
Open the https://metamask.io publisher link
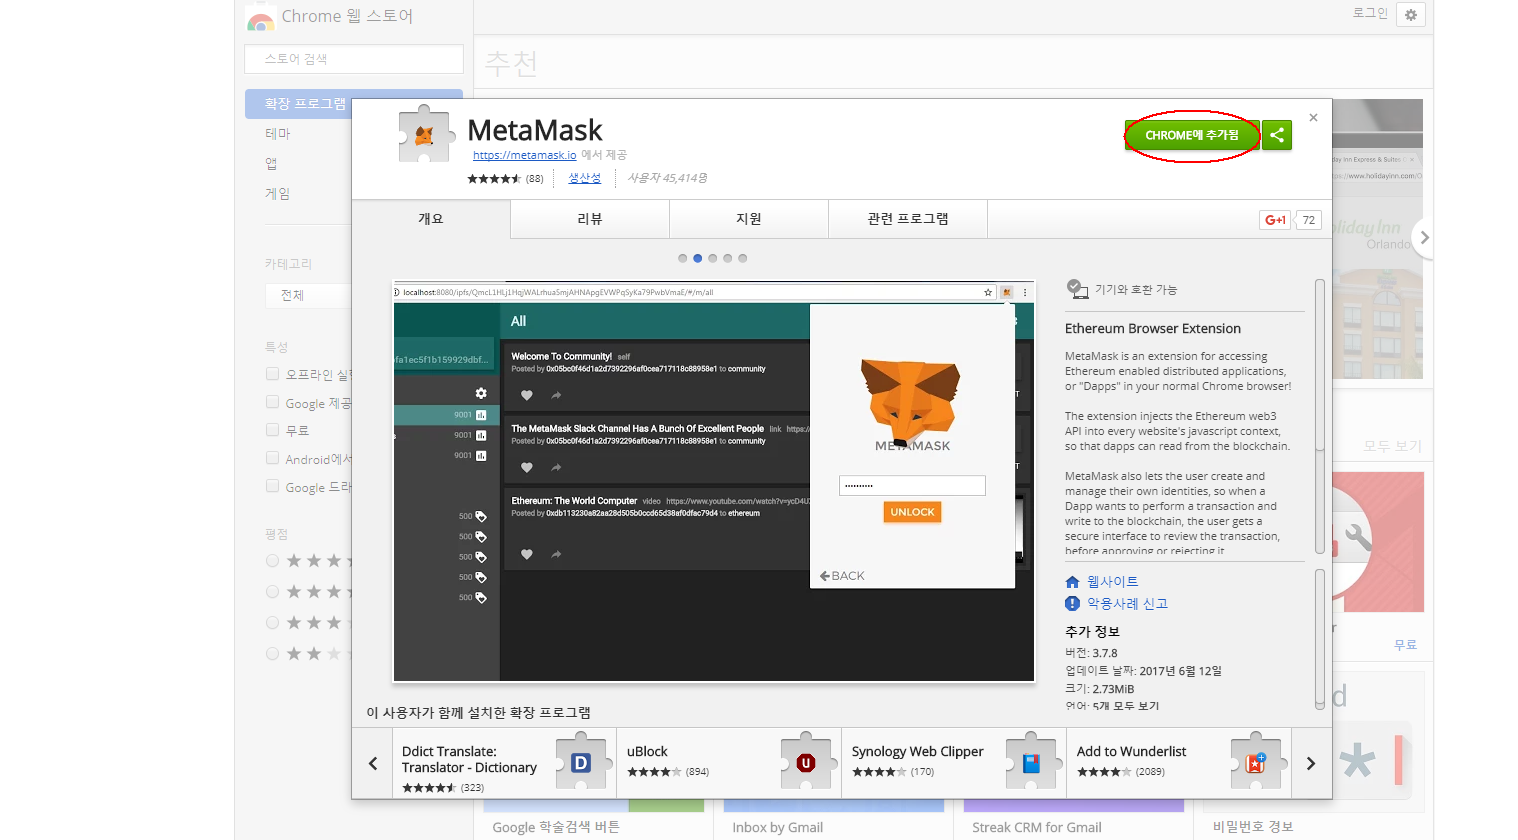coord(524,155)
